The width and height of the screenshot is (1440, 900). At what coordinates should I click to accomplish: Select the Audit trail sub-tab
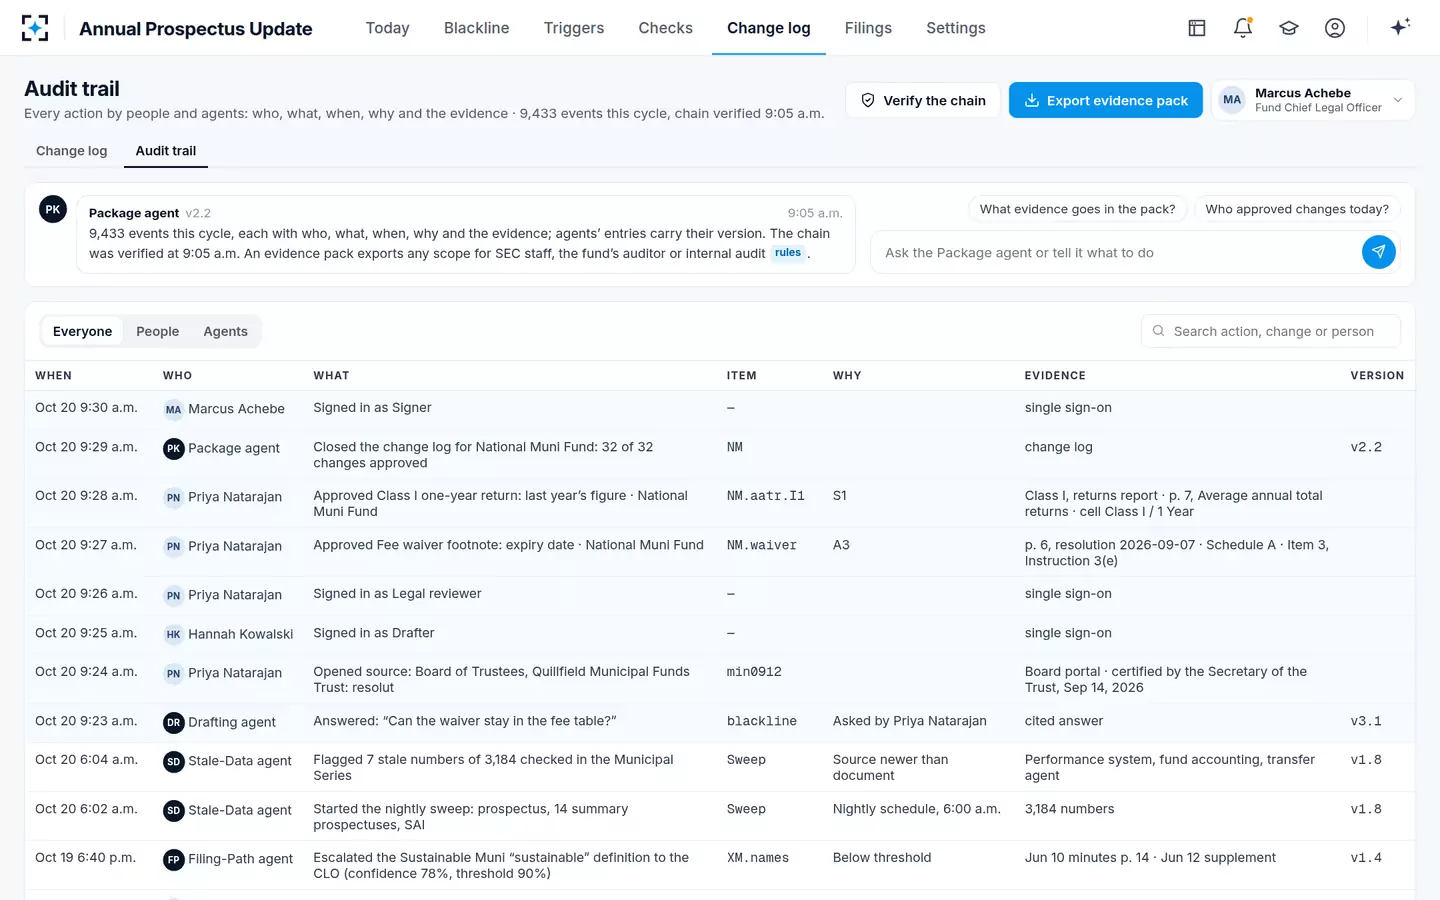tap(166, 151)
